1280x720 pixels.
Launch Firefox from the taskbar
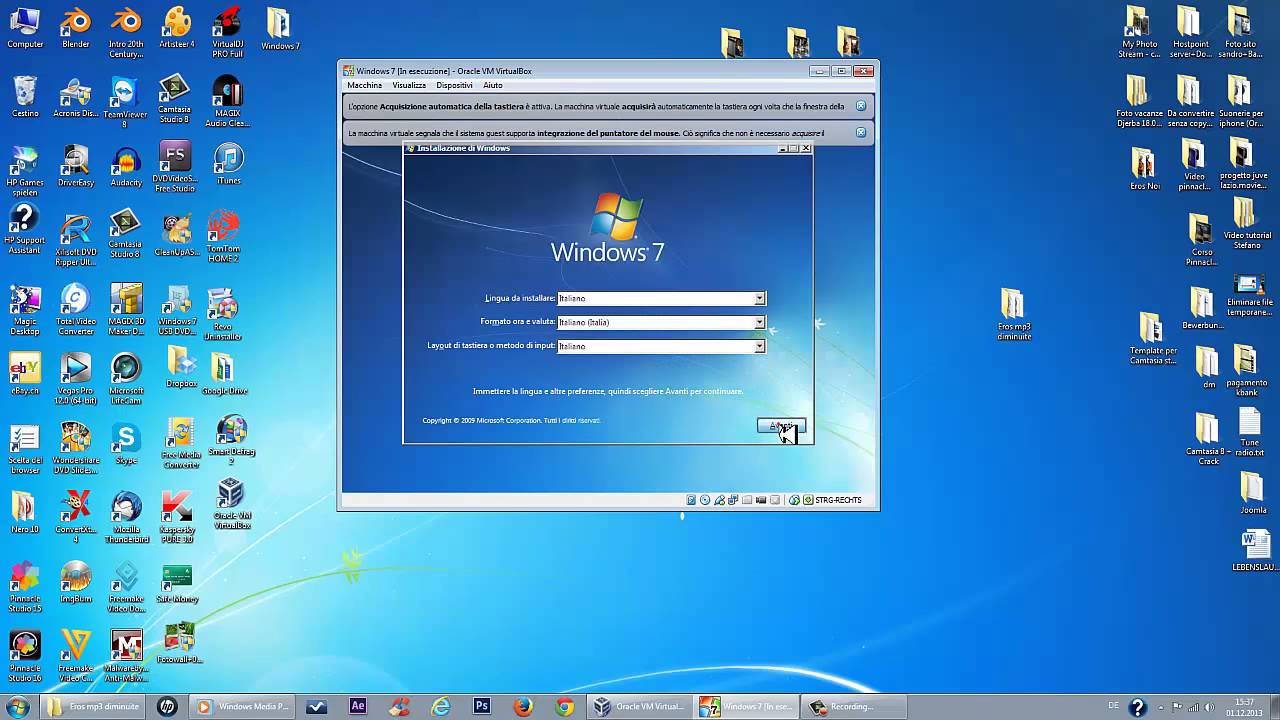click(x=523, y=707)
